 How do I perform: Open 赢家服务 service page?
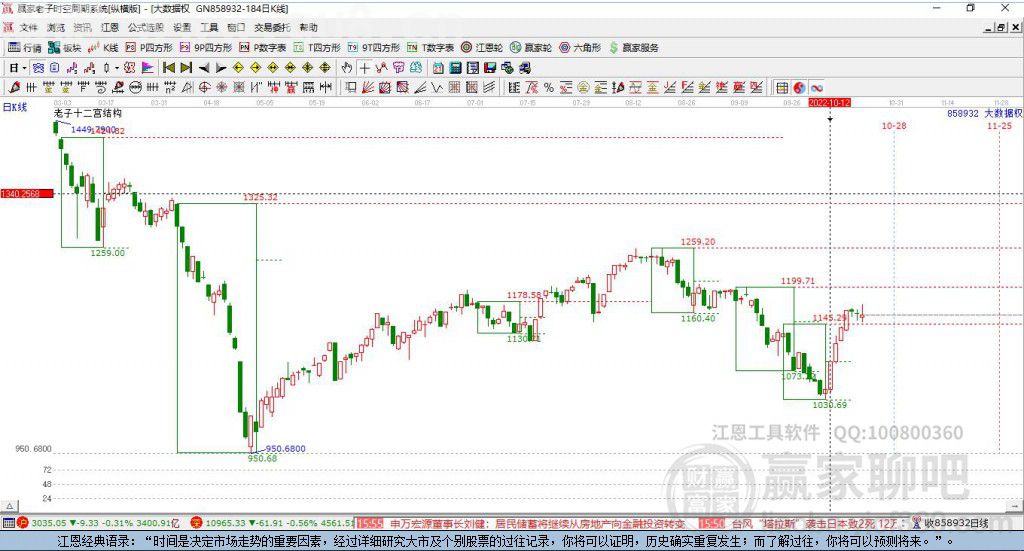(x=634, y=48)
